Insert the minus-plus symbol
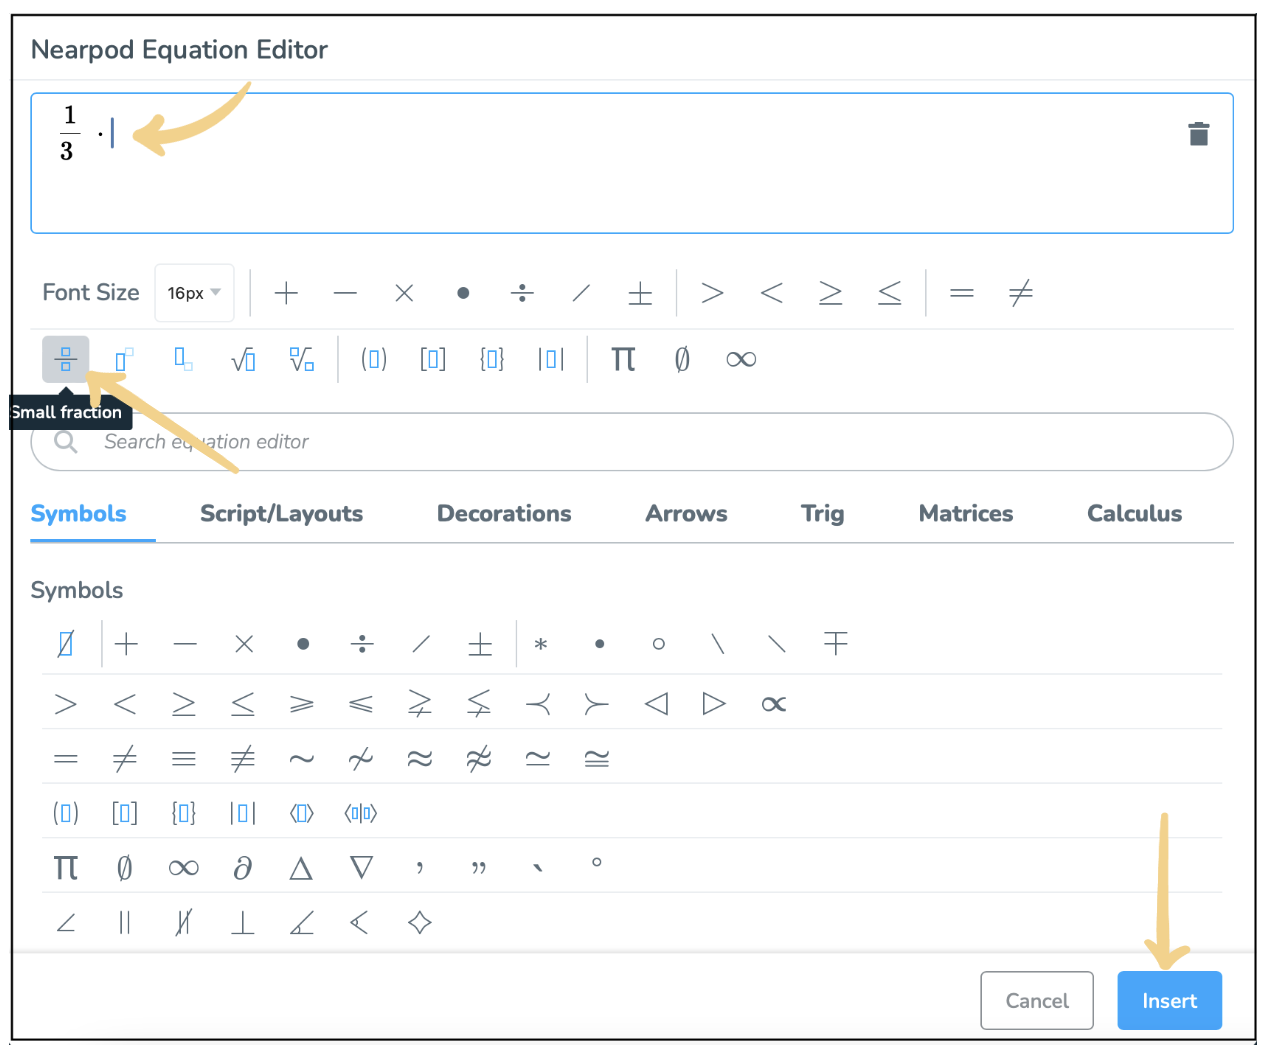This screenshot has width=1268, height=1052. [835, 644]
